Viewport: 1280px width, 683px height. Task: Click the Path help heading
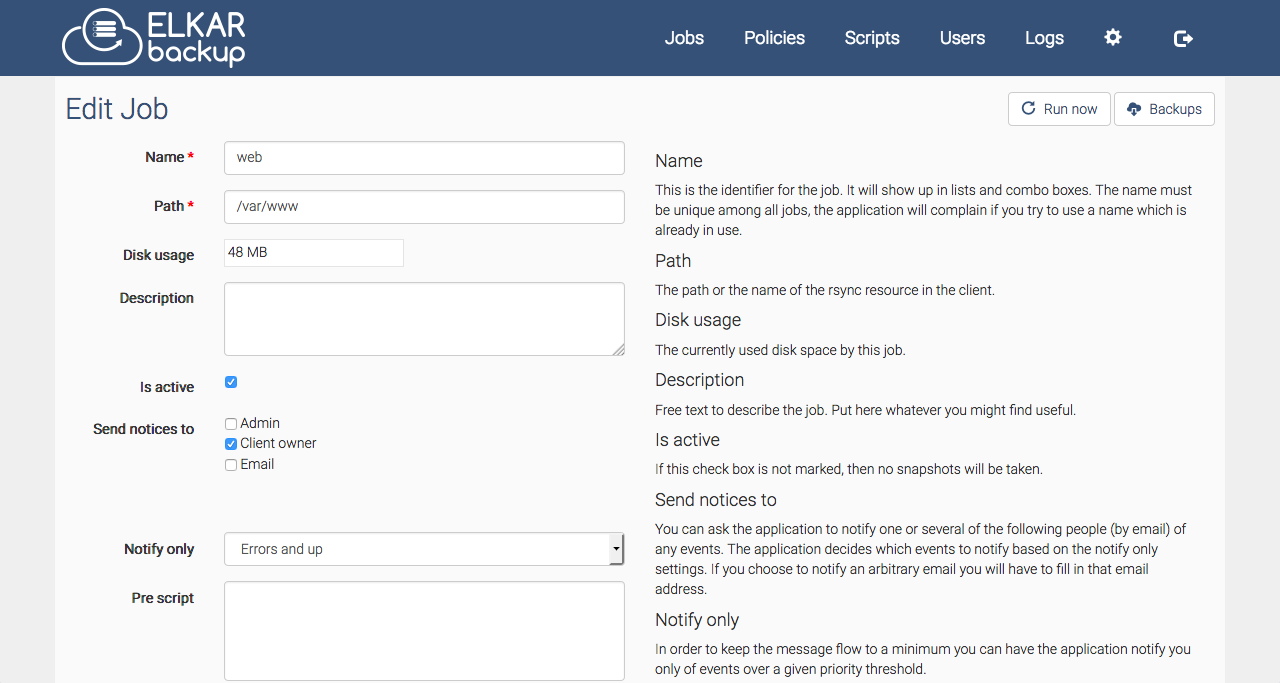point(673,261)
